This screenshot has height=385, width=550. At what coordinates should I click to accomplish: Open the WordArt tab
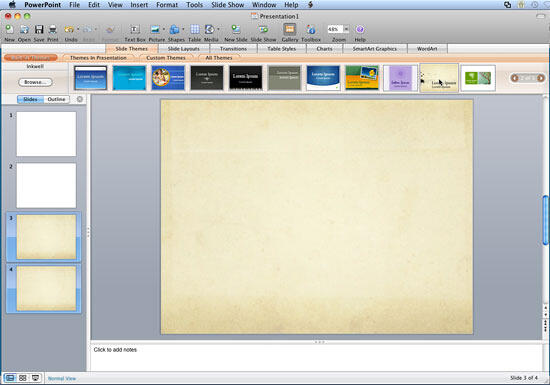tap(427, 49)
